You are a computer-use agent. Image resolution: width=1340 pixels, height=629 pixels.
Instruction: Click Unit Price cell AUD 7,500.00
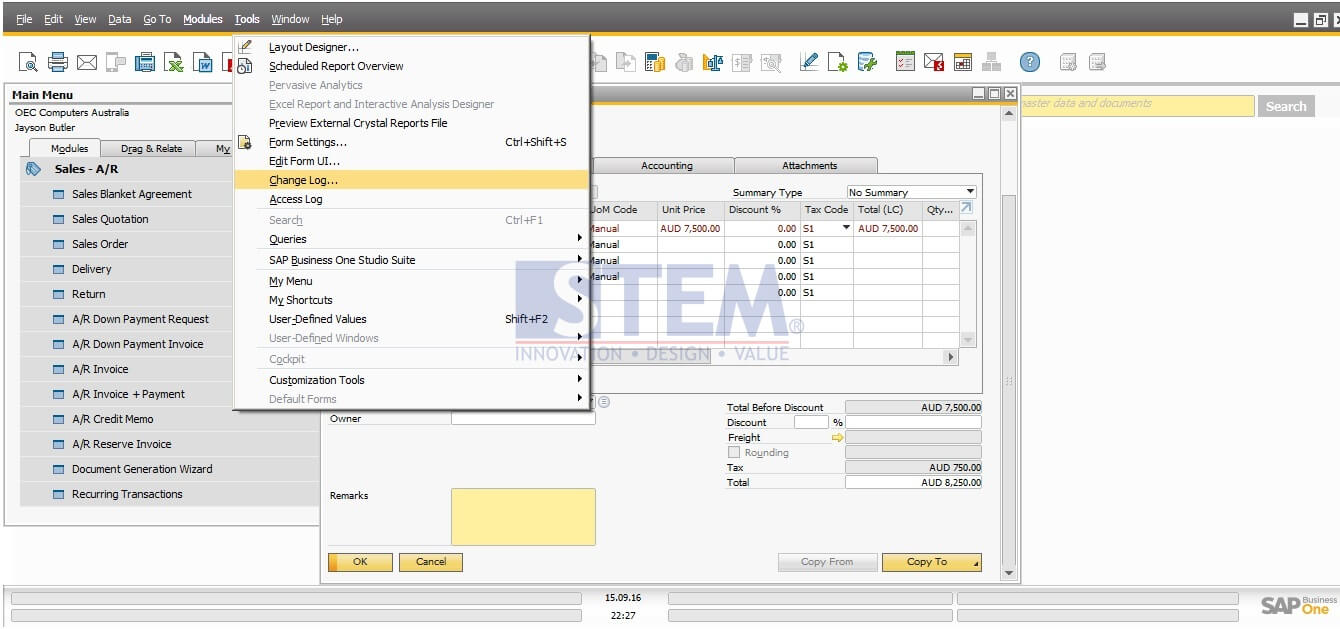coord(690,228)
